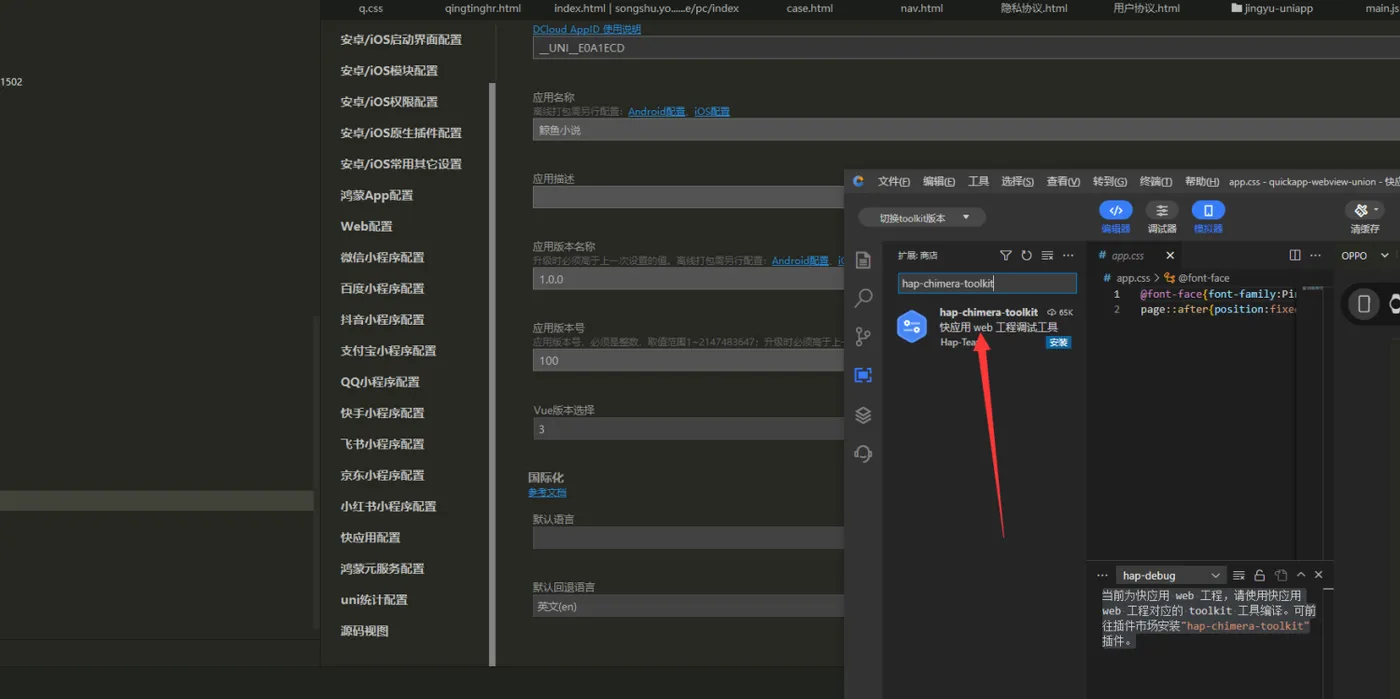Select the phone device icon in the simulator
The width and height of the screenshot is (1400, 699).
pos(1364,304)
